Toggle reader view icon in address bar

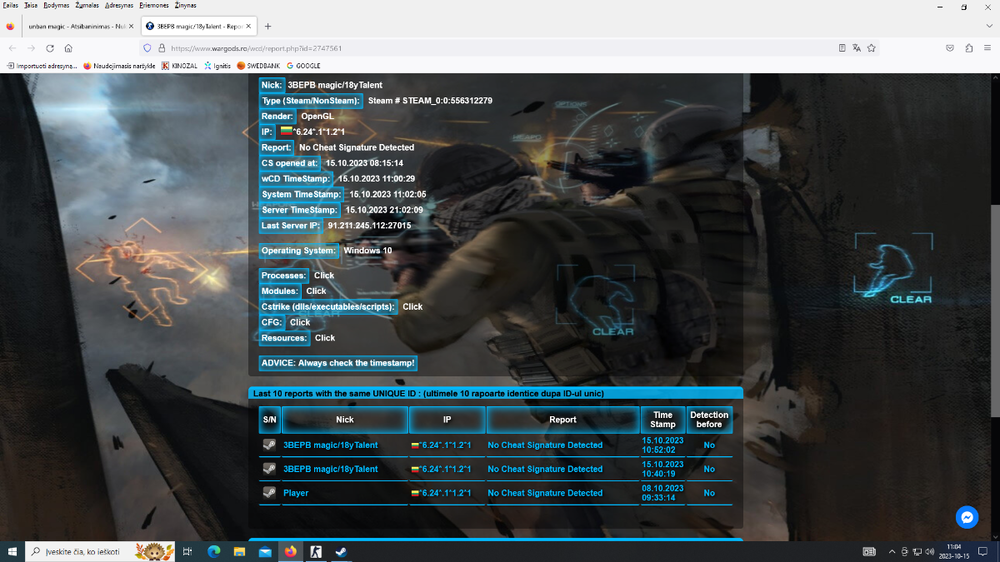click(842, 48)
